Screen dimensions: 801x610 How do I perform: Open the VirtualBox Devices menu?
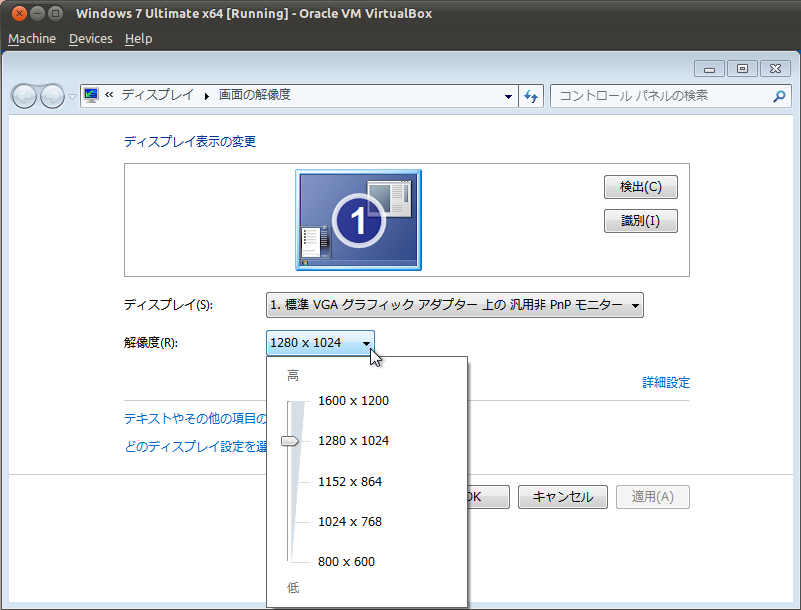click(x=90, y=39)
